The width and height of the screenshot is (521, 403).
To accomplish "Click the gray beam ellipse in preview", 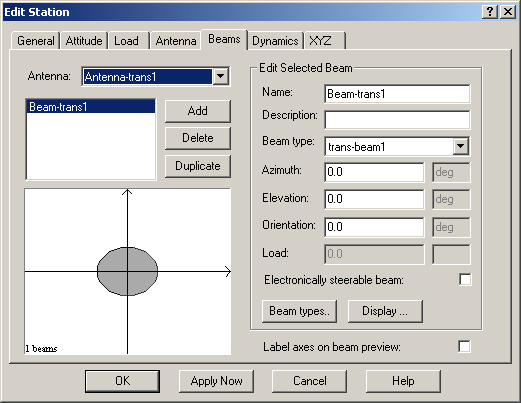I will pos(127,271).
